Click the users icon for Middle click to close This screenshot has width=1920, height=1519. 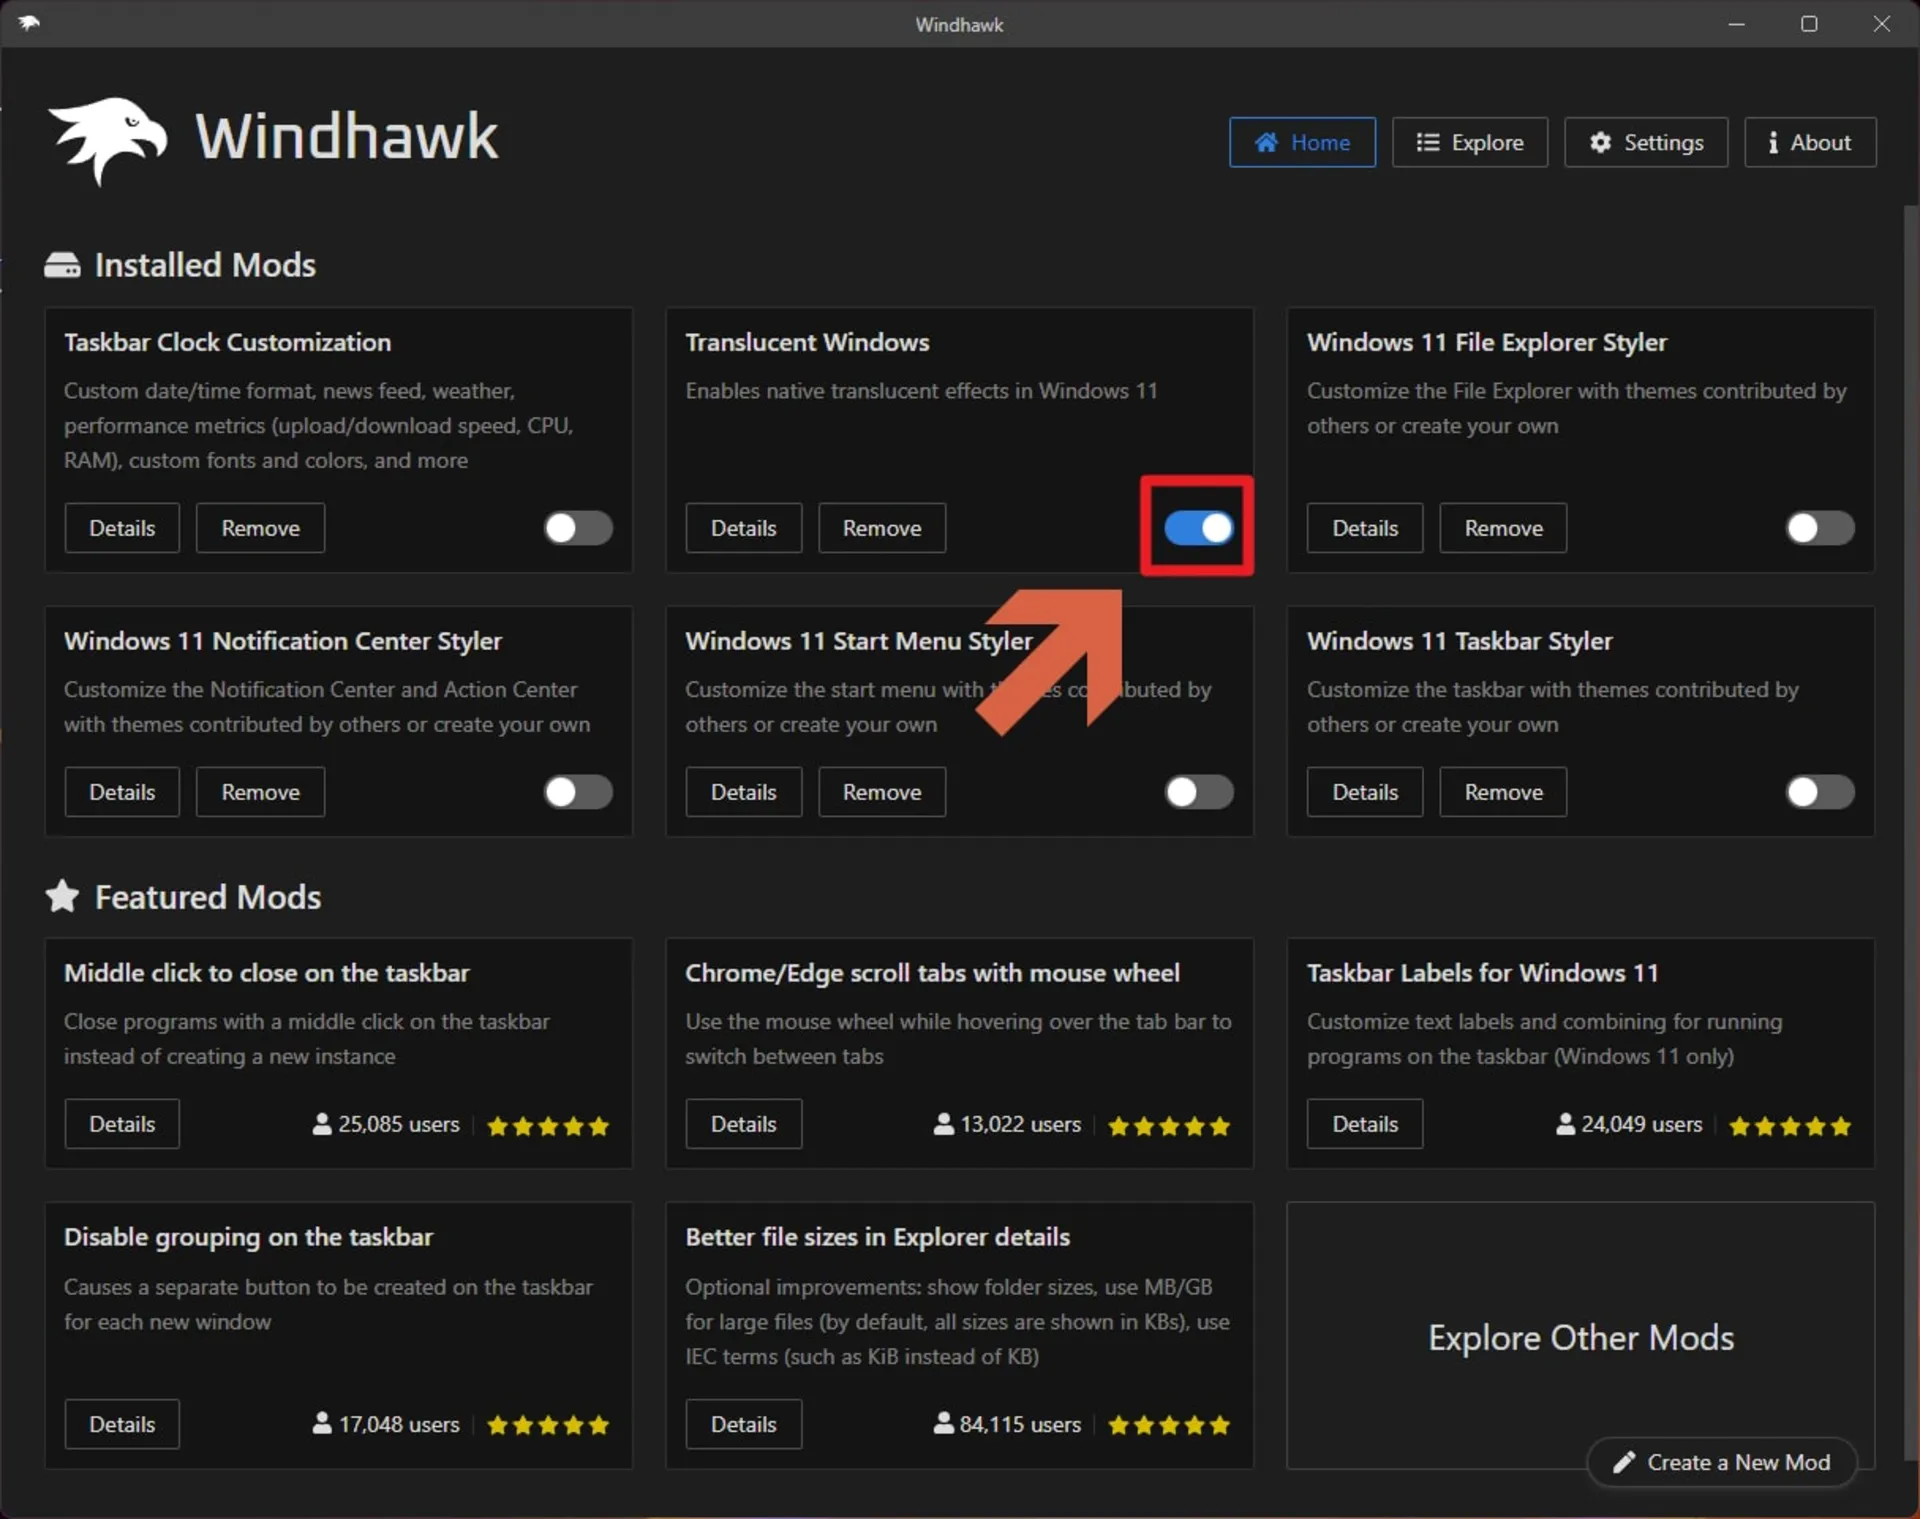(322, 1124)
